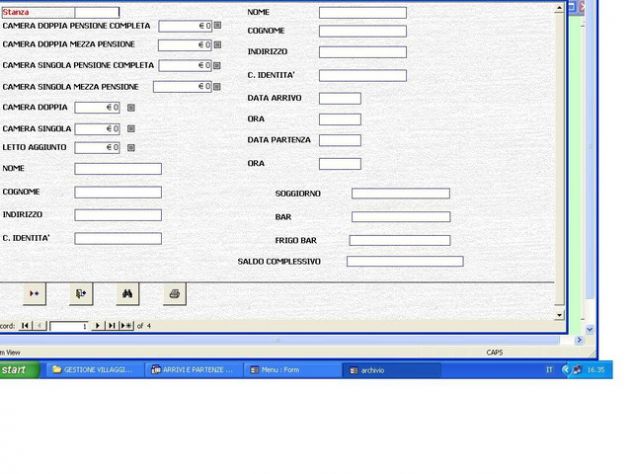Click the FRIGO BAR amount field
Image resolution: width=632 pixels, height=474 pixels.
tap(400, 241)
